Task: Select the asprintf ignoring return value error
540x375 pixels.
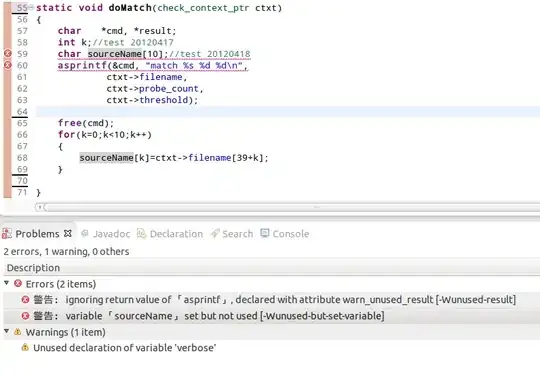Action: click(272, 300)
